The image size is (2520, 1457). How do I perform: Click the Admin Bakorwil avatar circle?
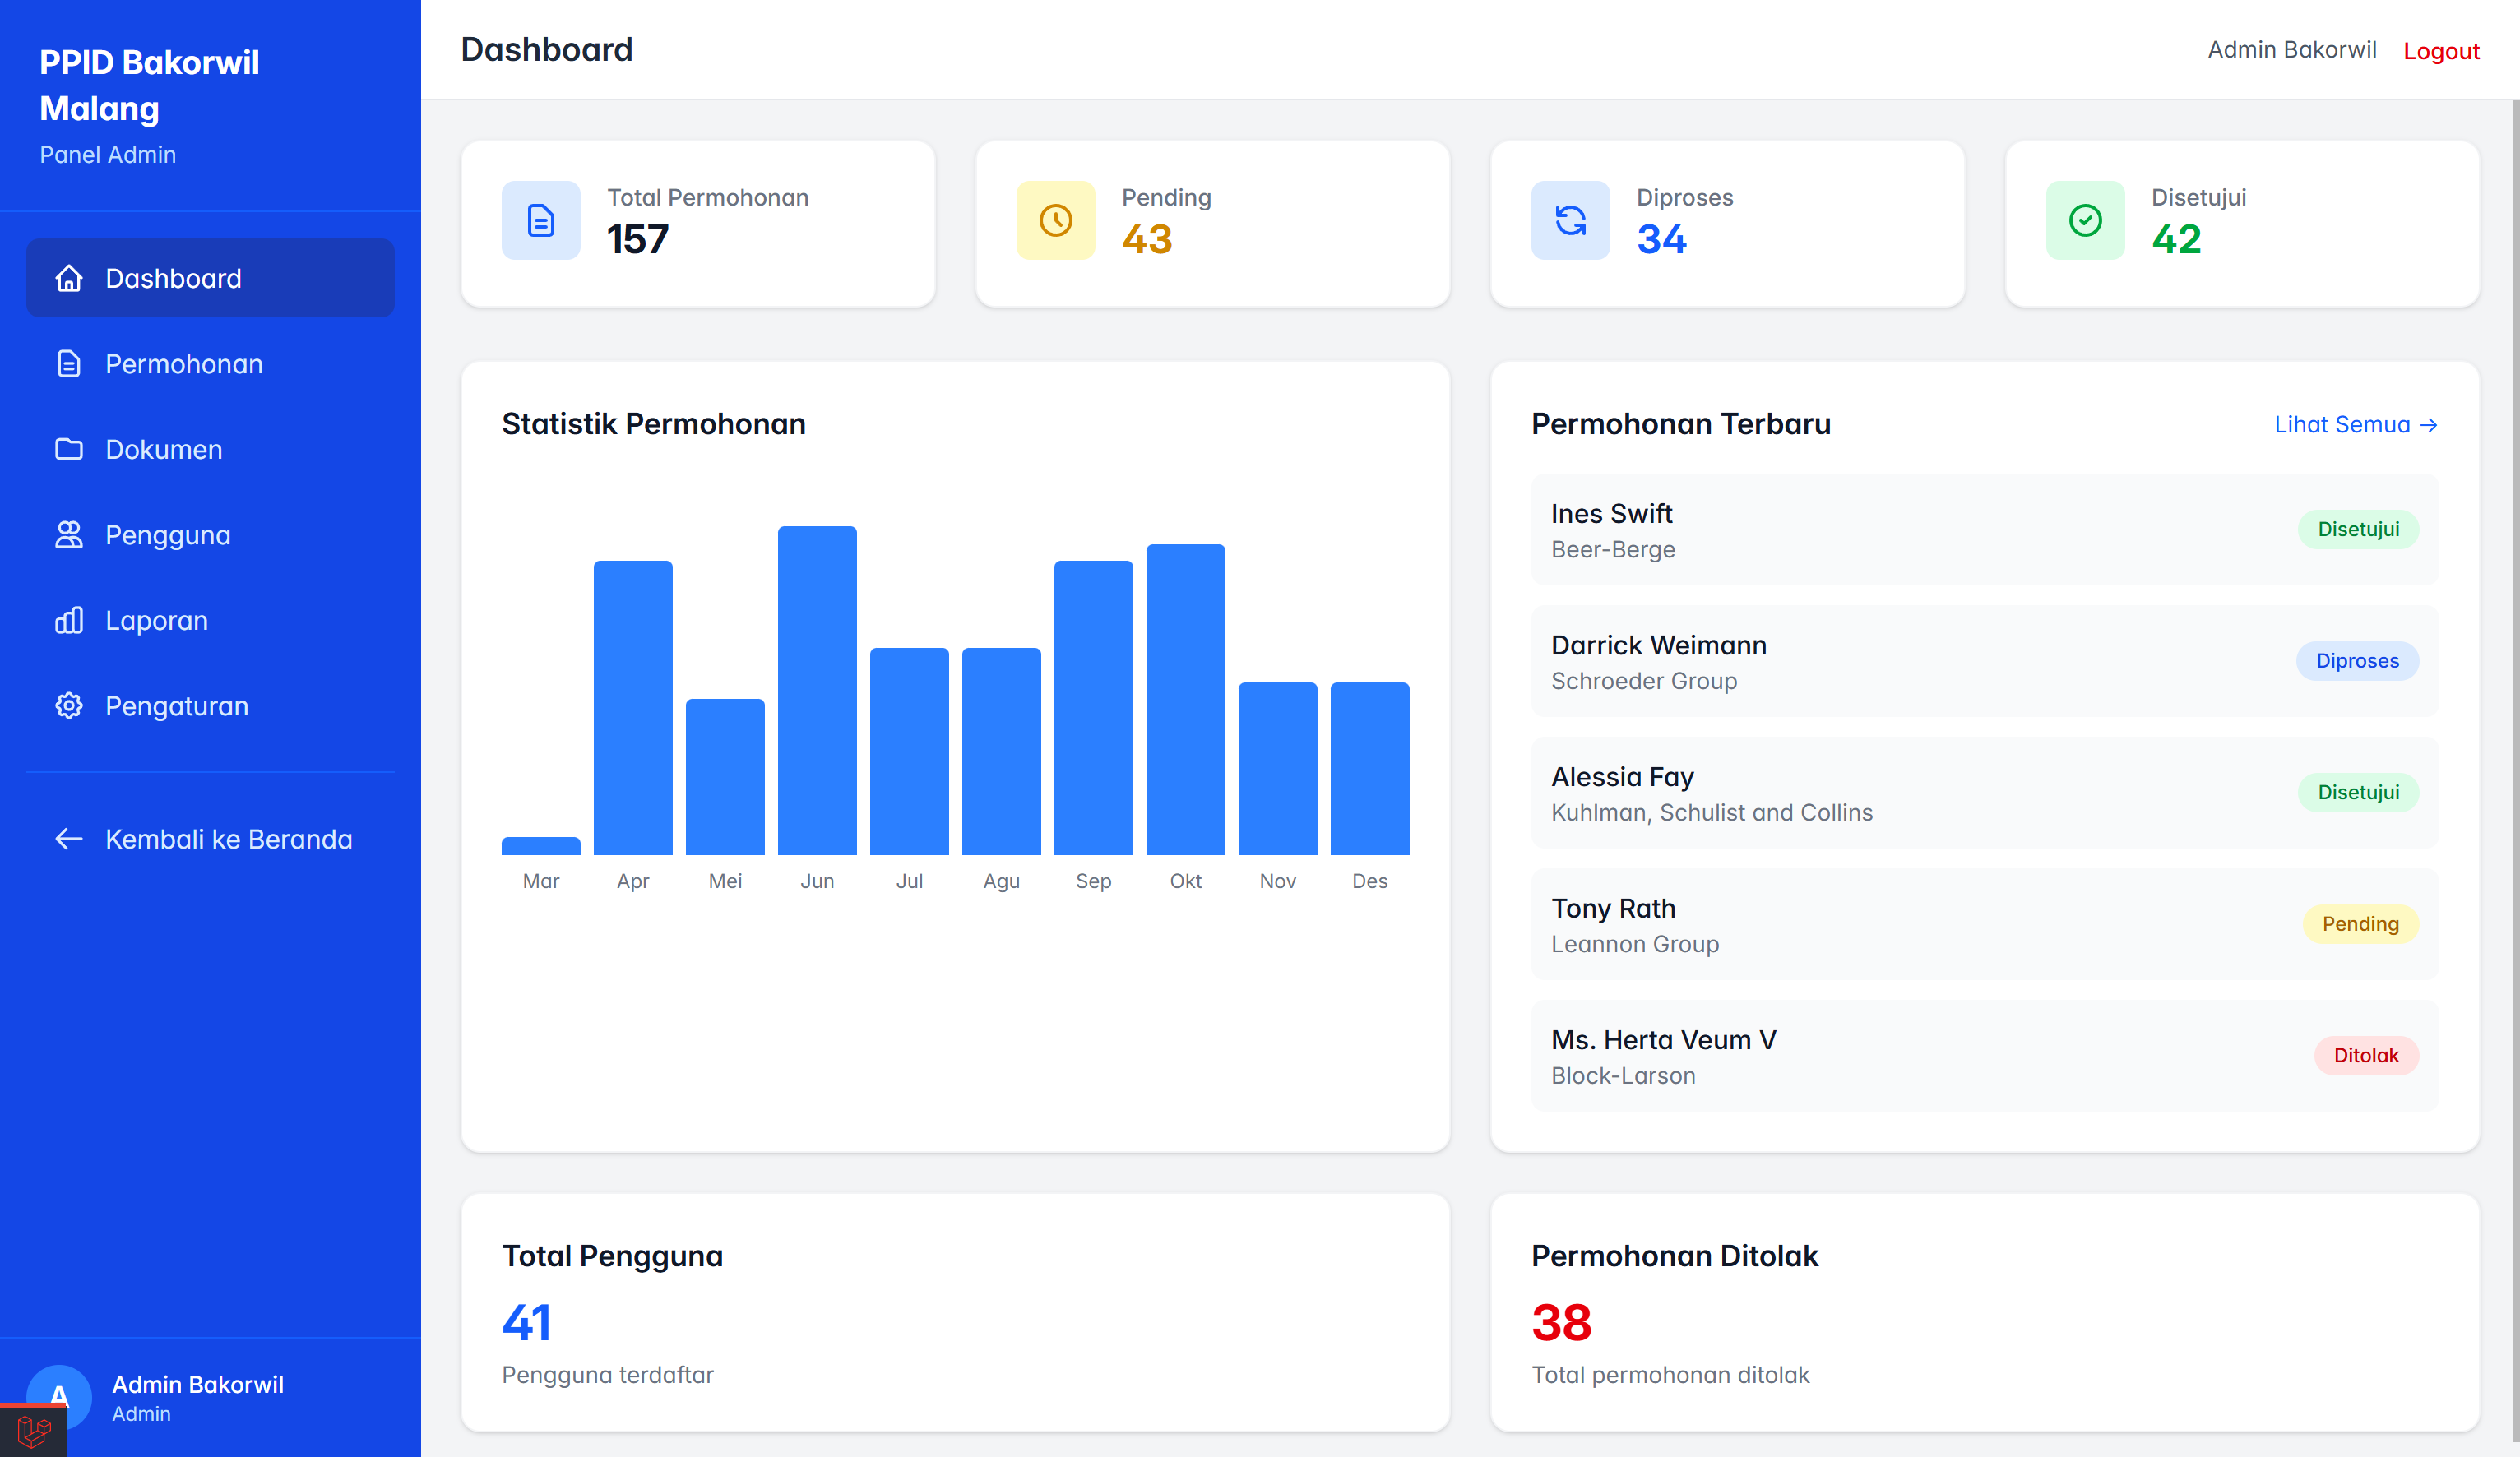59,1397
